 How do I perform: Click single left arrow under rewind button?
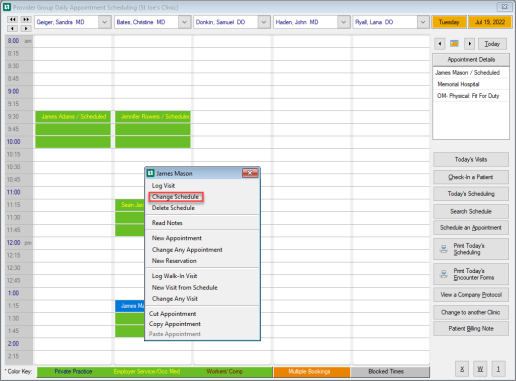(x=13, y=28)
